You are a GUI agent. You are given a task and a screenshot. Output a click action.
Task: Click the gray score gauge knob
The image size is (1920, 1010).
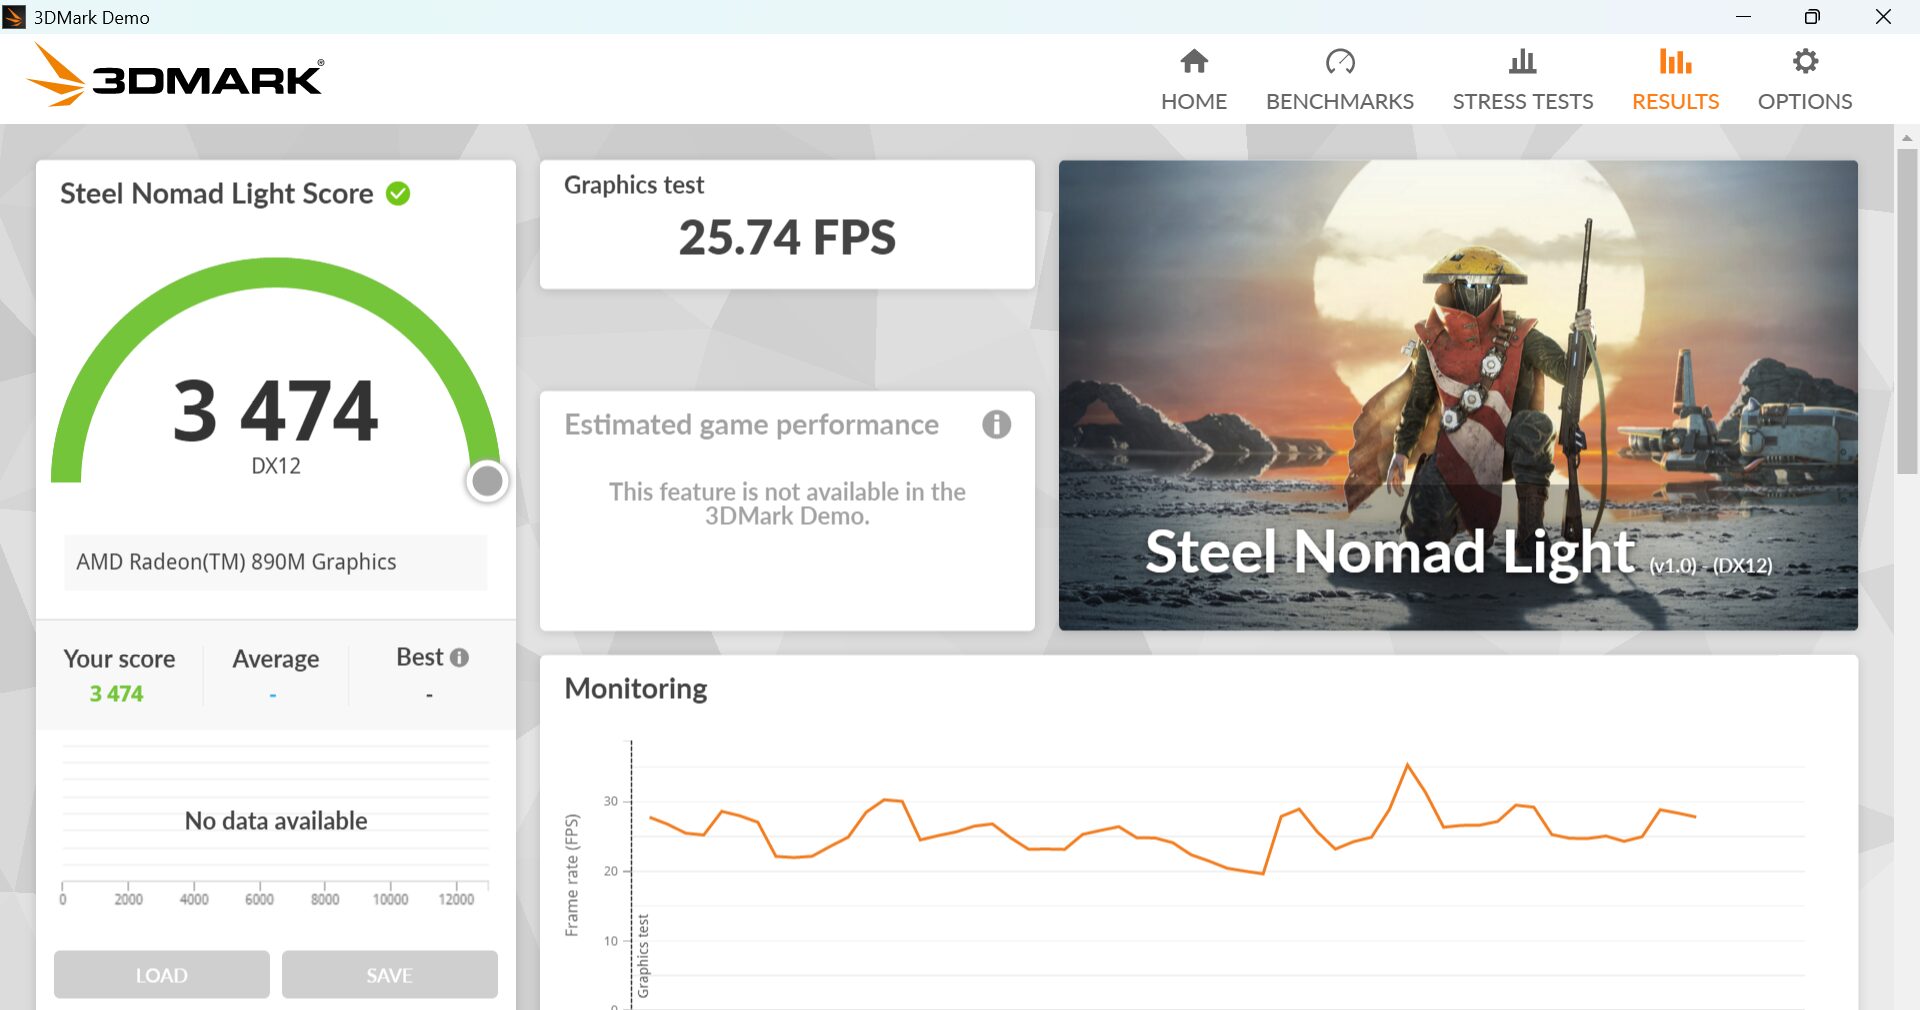[x=487, y=481]
